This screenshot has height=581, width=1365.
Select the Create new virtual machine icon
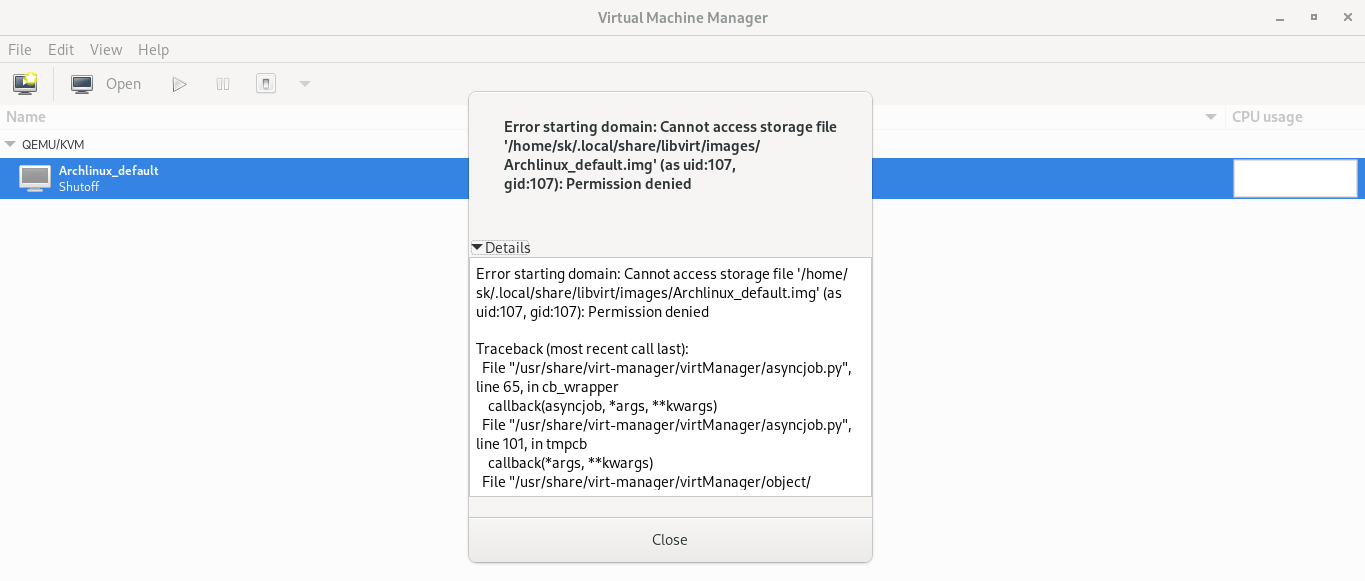coord(24,83)
